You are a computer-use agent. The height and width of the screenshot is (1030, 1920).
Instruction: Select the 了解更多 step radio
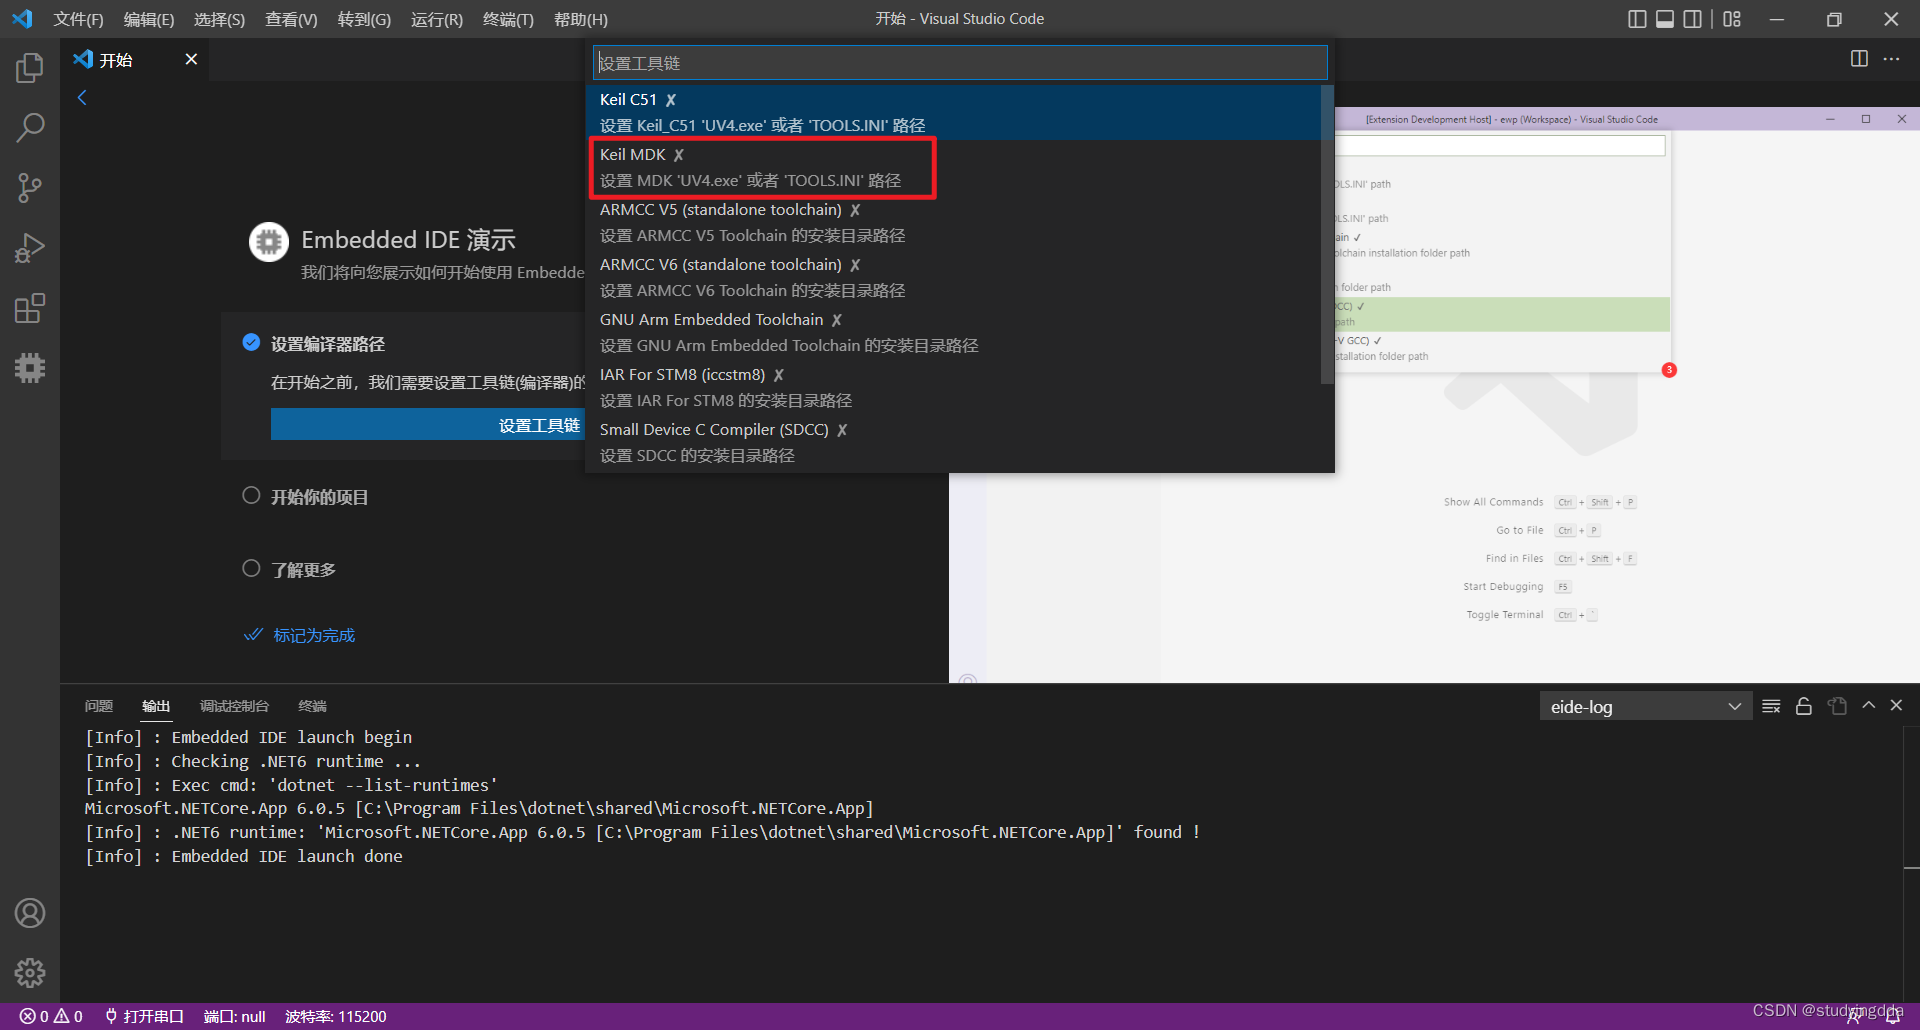click(251, 568)
